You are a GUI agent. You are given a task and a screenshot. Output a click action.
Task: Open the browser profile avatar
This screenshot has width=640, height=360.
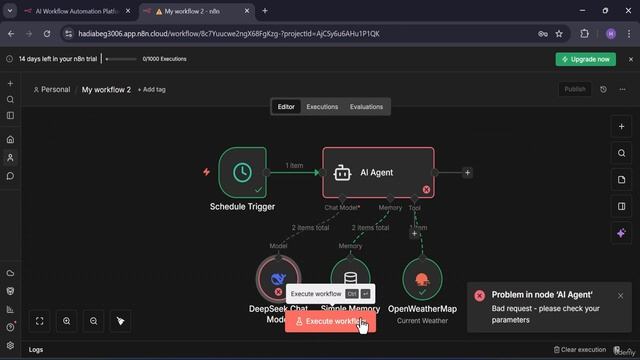click(611, 34)
